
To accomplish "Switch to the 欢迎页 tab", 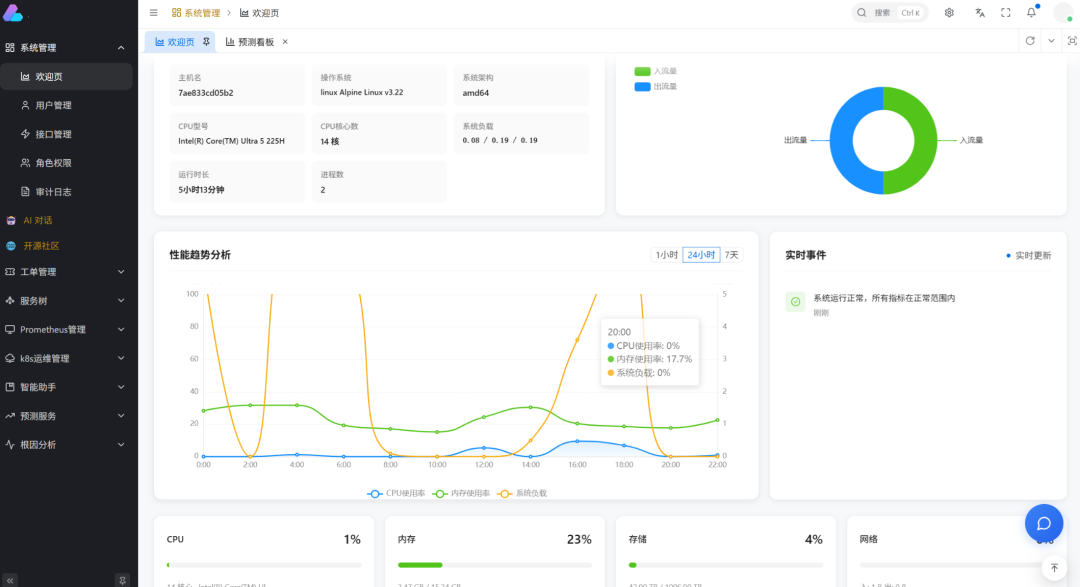I will [x=180, y=41].
